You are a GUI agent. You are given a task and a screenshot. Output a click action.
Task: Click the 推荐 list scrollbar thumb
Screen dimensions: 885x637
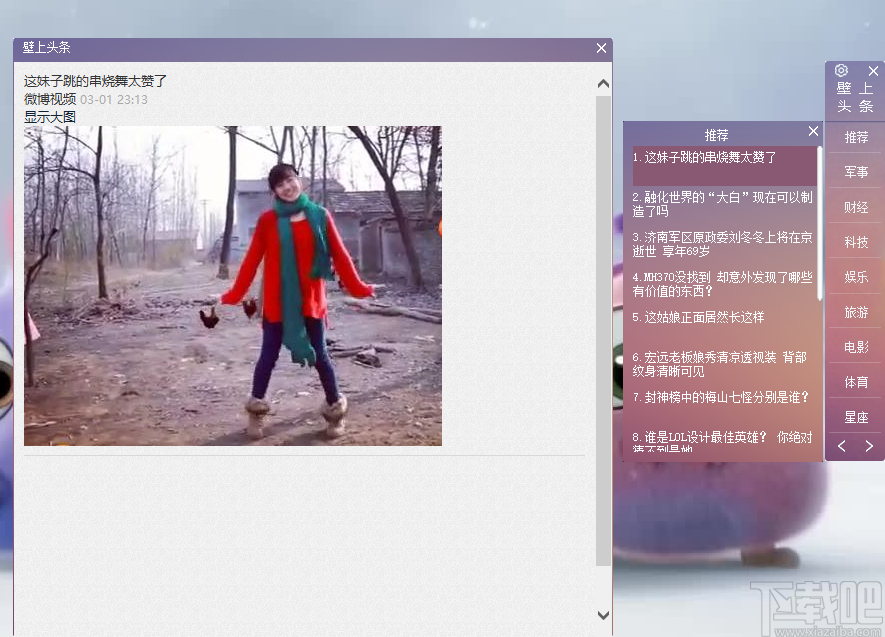820,223
